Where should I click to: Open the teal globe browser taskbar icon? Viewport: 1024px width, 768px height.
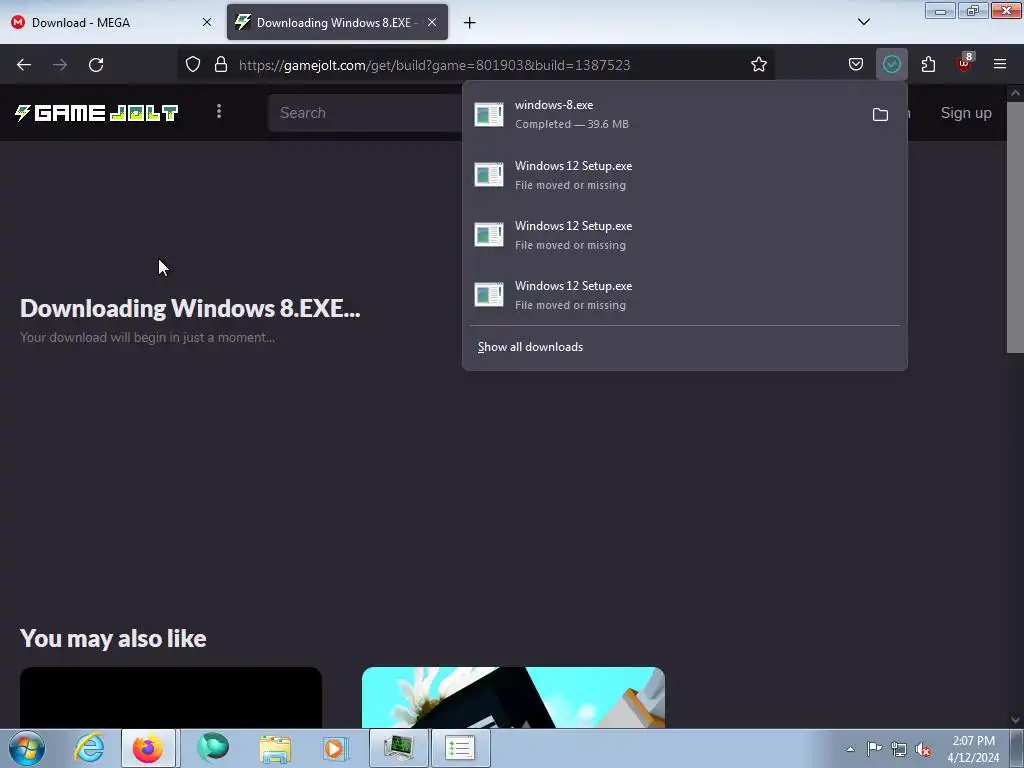click(213, 748)
